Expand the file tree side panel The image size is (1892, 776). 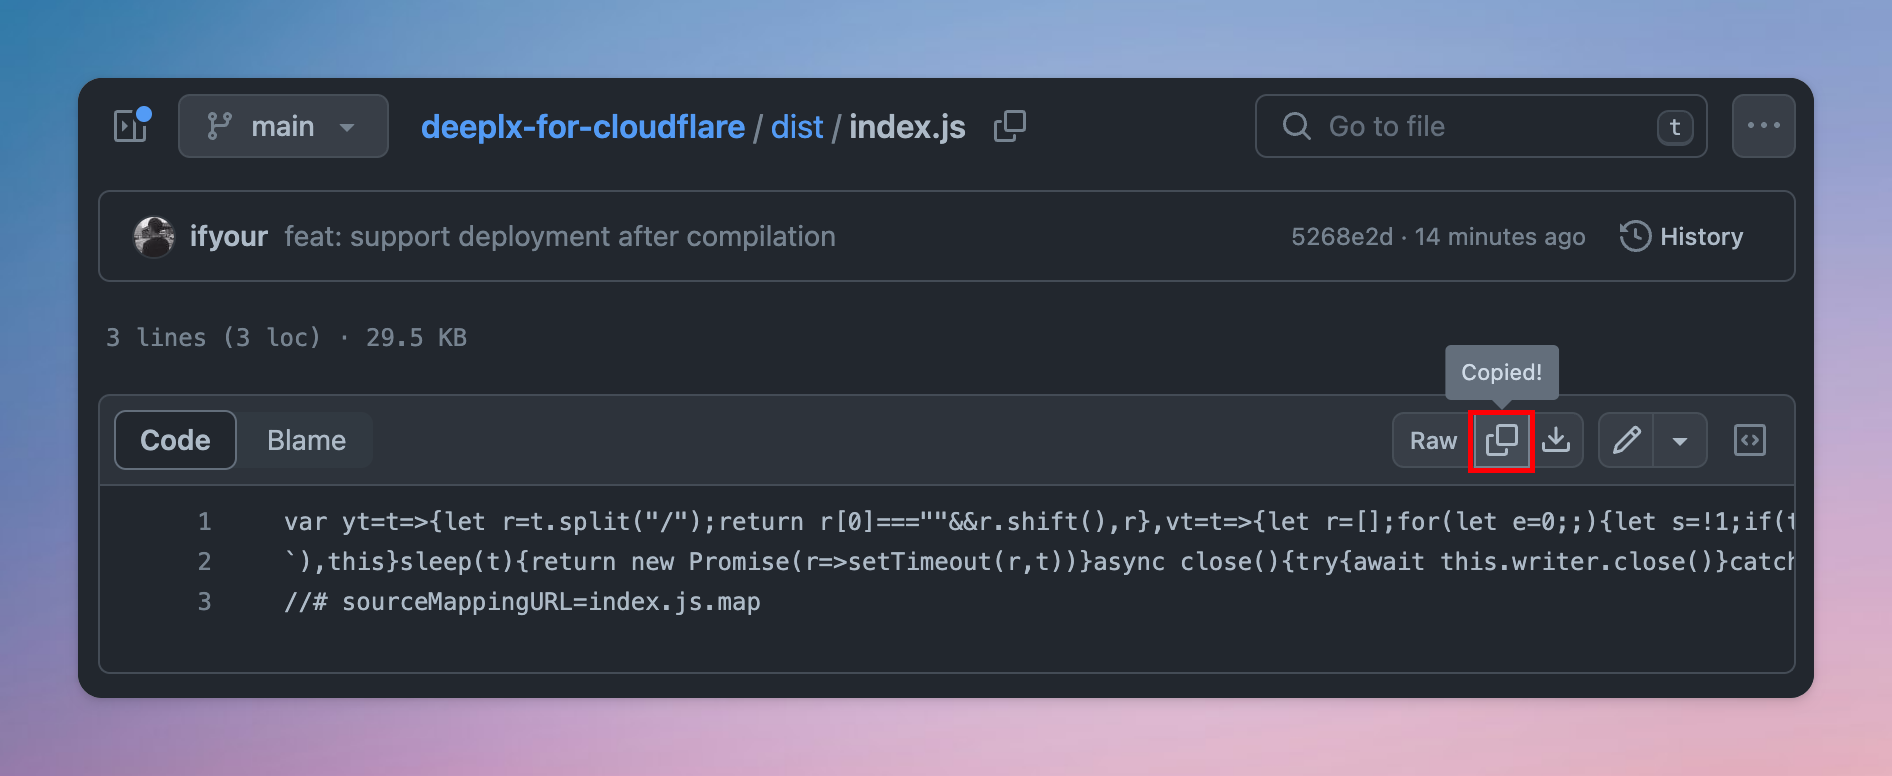tap(131, 126)
